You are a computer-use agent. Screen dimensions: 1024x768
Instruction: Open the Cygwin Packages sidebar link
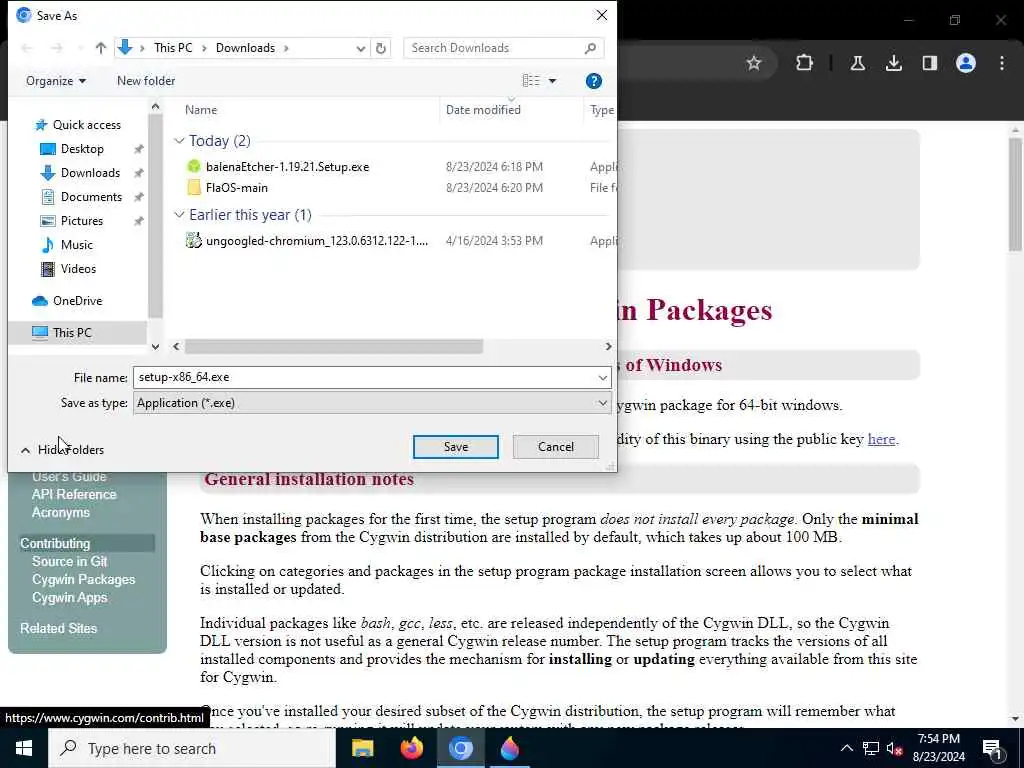(x=84, y=580)
